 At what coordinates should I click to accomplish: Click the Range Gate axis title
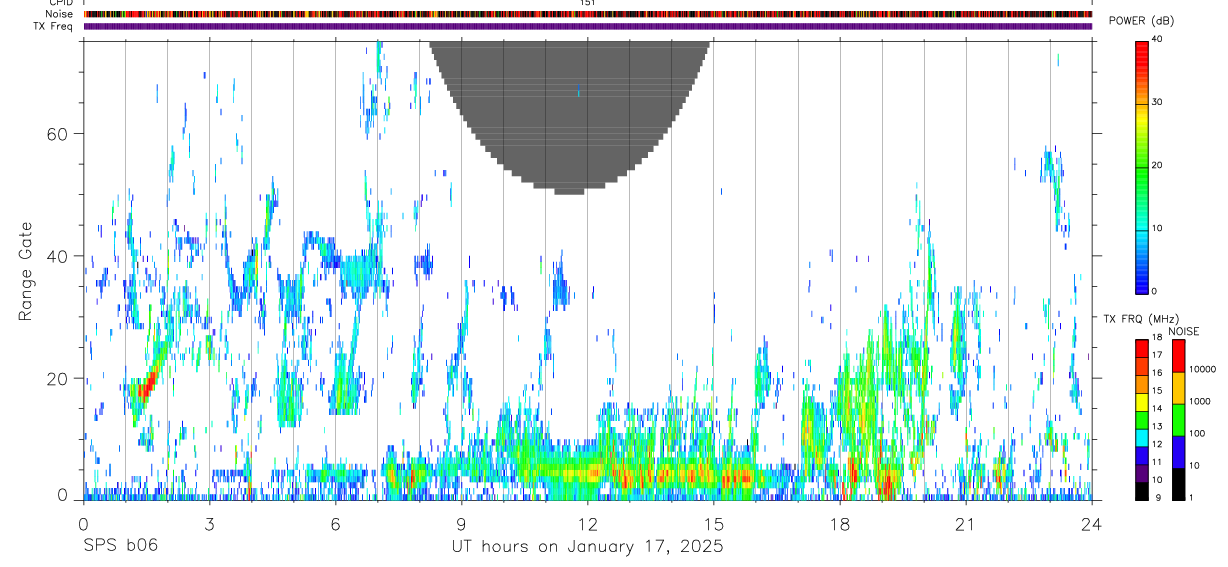click(26, 272)
